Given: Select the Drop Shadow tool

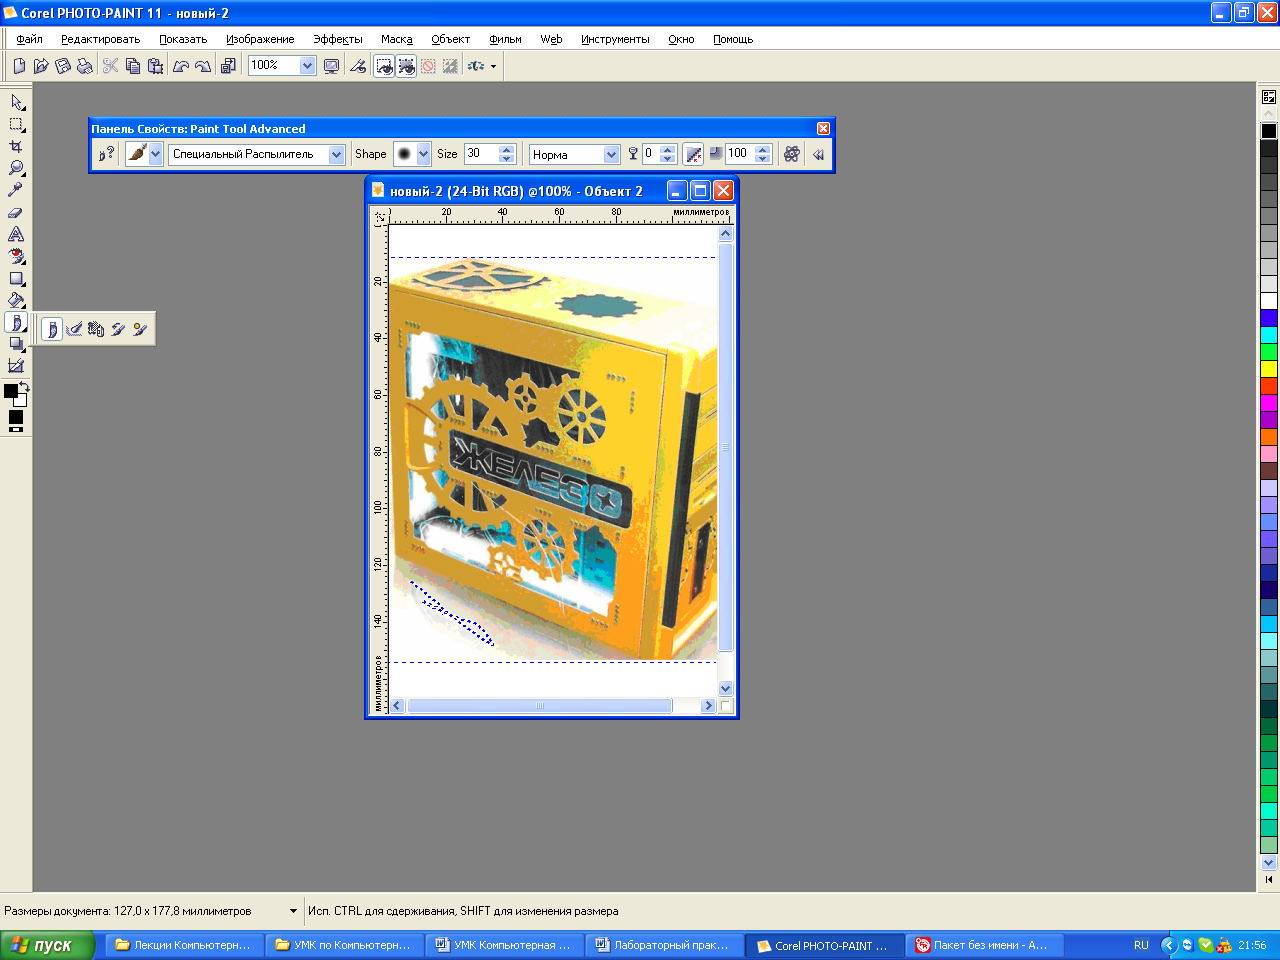Looking at the screenshot, I should tap(17, 344).
